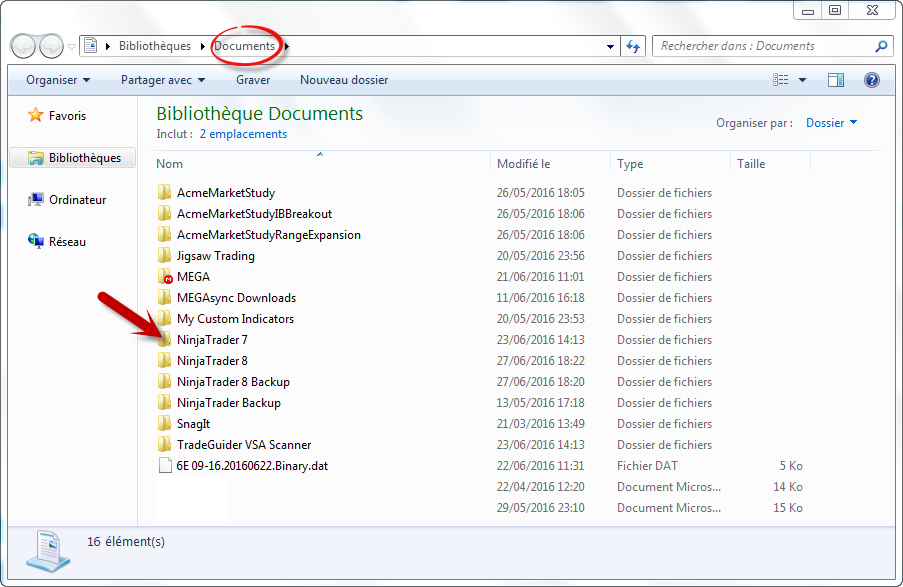Select Ordinateur in navigation pane

(78, 200)
